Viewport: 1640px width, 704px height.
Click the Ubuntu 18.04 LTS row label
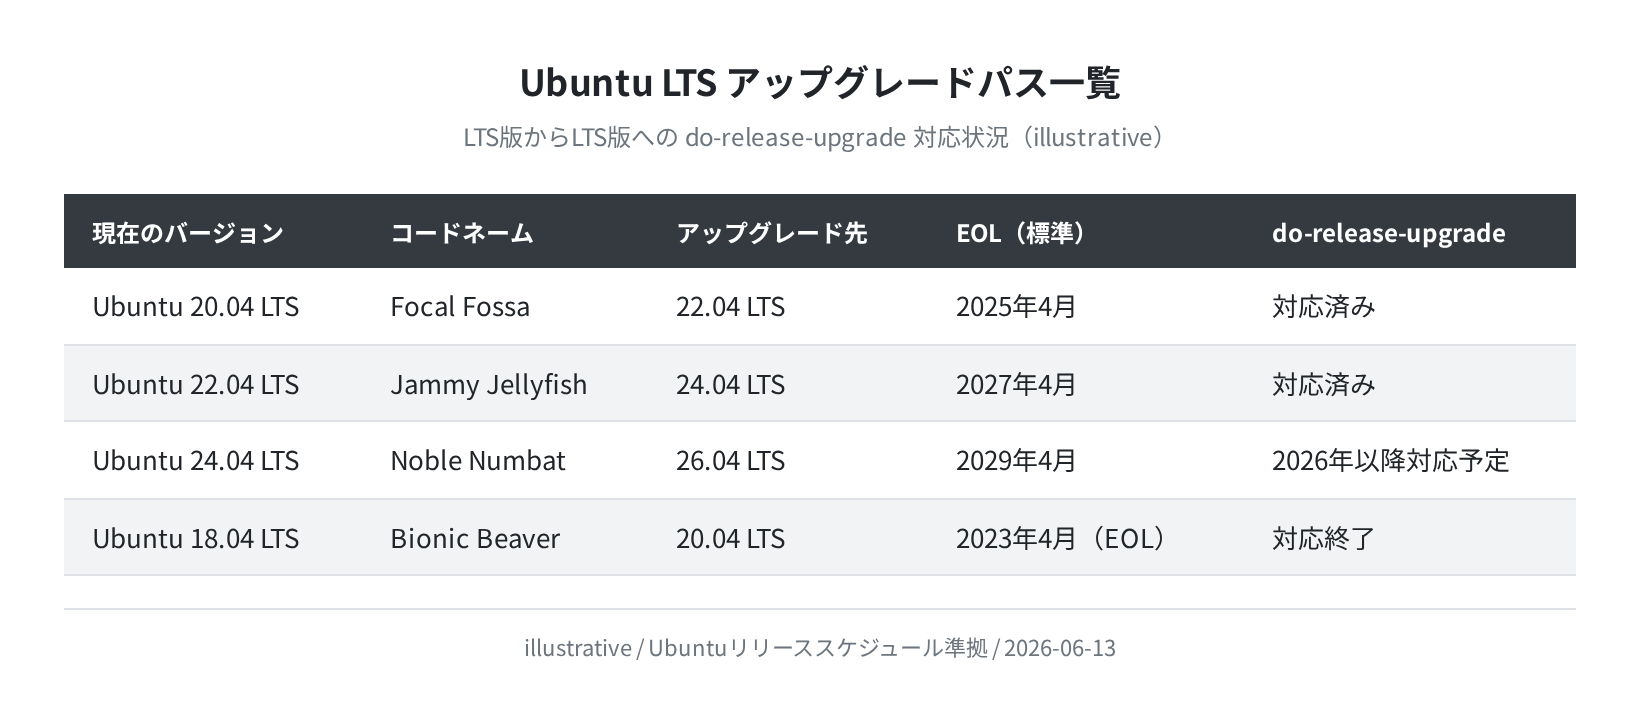click(x=196, y=539)
